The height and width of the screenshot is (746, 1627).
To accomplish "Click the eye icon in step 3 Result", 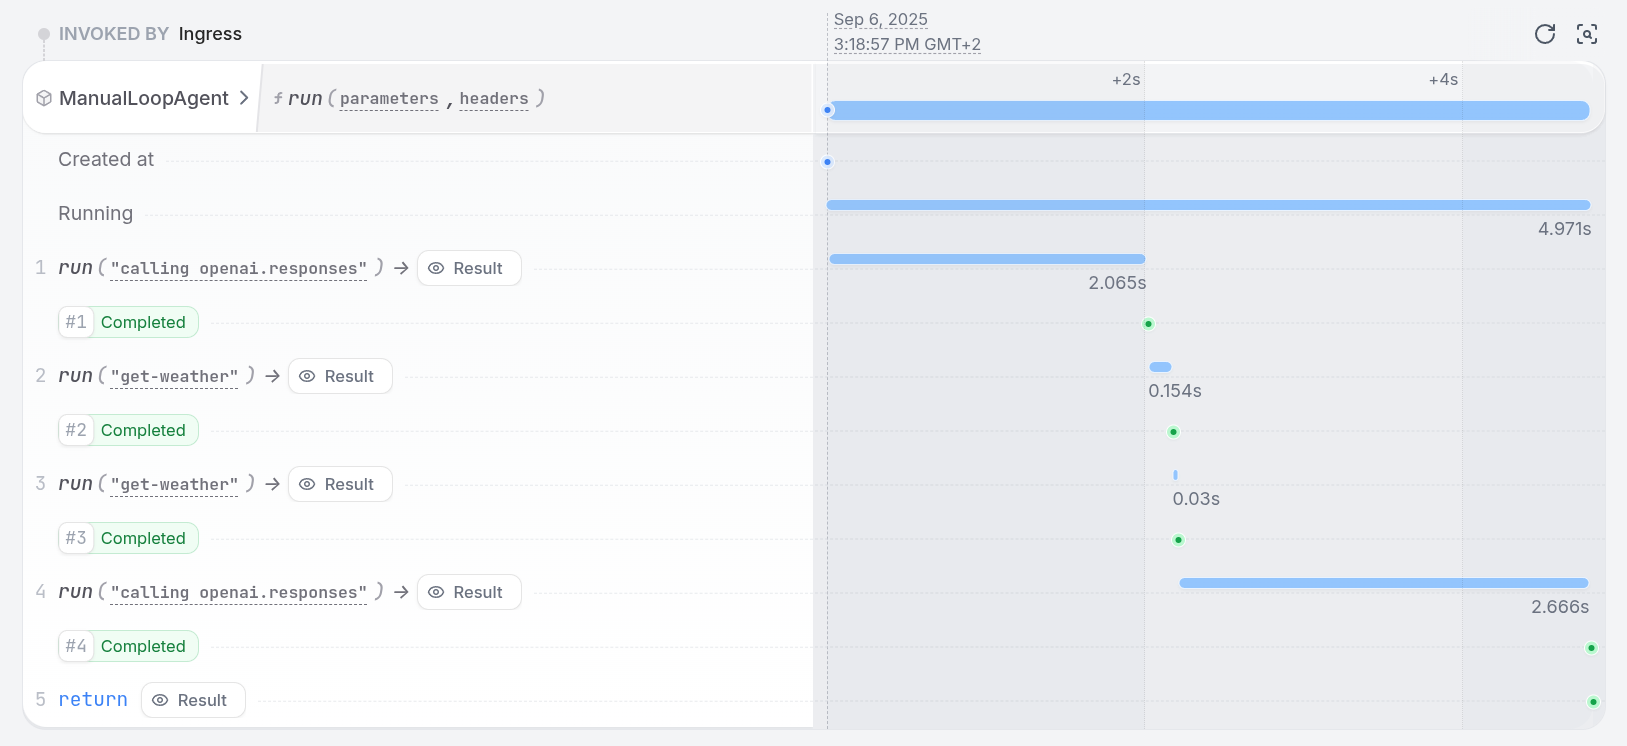I will [307, 484].
